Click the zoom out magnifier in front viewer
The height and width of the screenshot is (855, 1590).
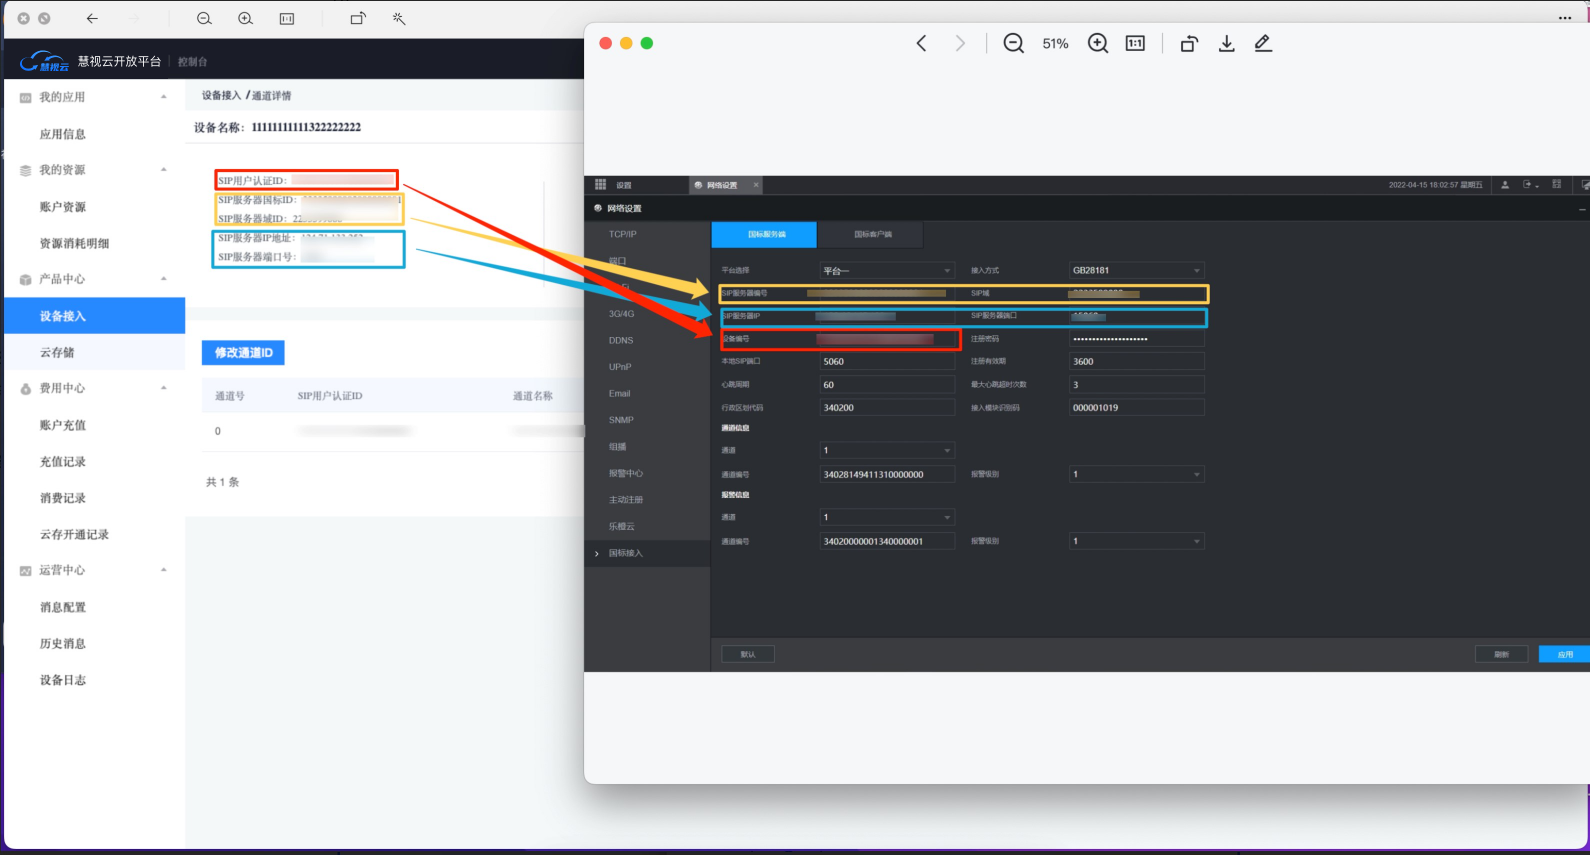click(x=1013, y=43)
